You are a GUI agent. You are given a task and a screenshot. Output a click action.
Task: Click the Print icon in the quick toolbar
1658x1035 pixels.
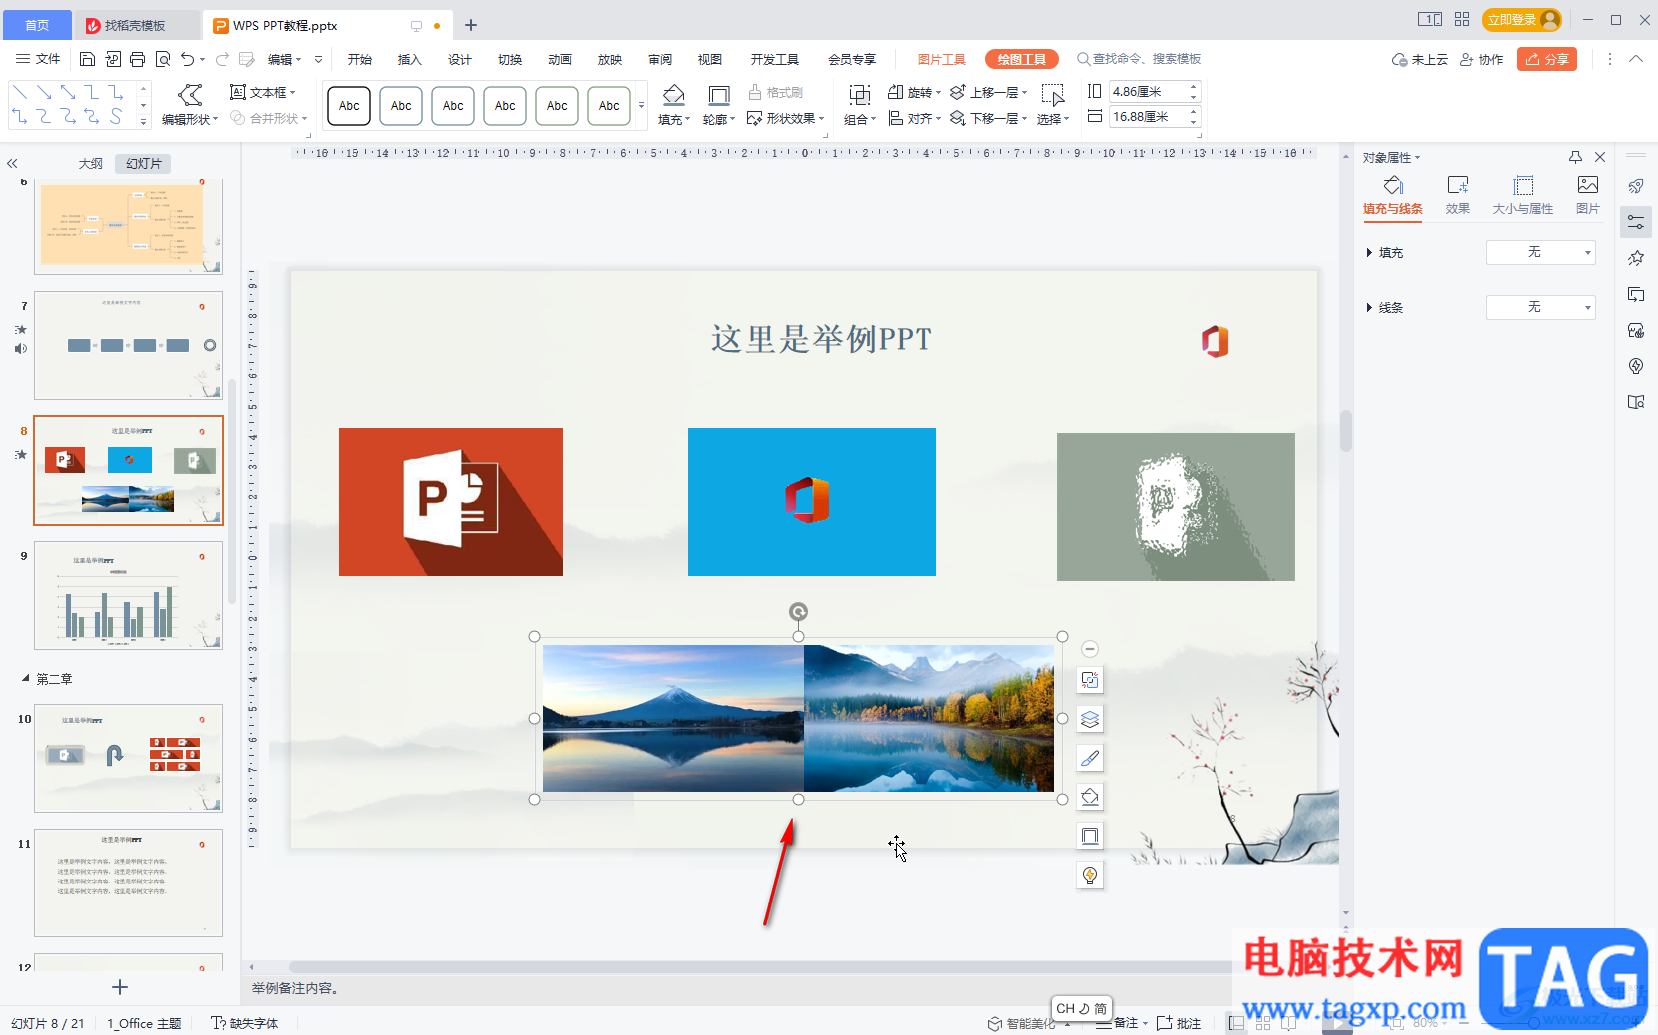click(x=137, y=59)
